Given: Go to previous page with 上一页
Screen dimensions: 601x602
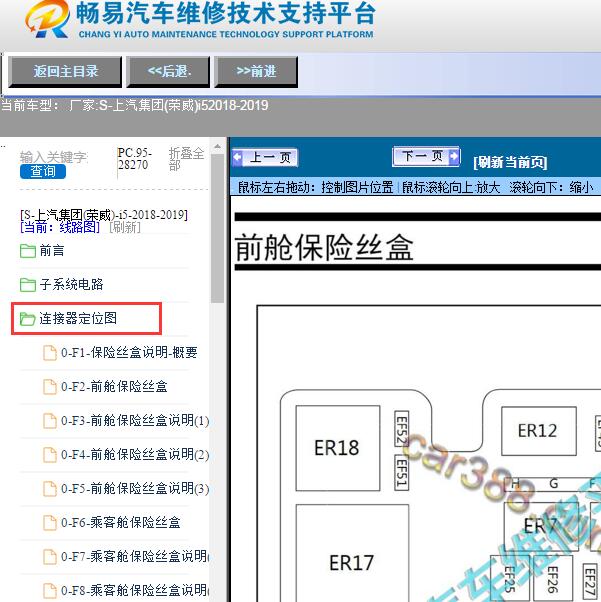Looking at the screenshot, I should [265, 157].
